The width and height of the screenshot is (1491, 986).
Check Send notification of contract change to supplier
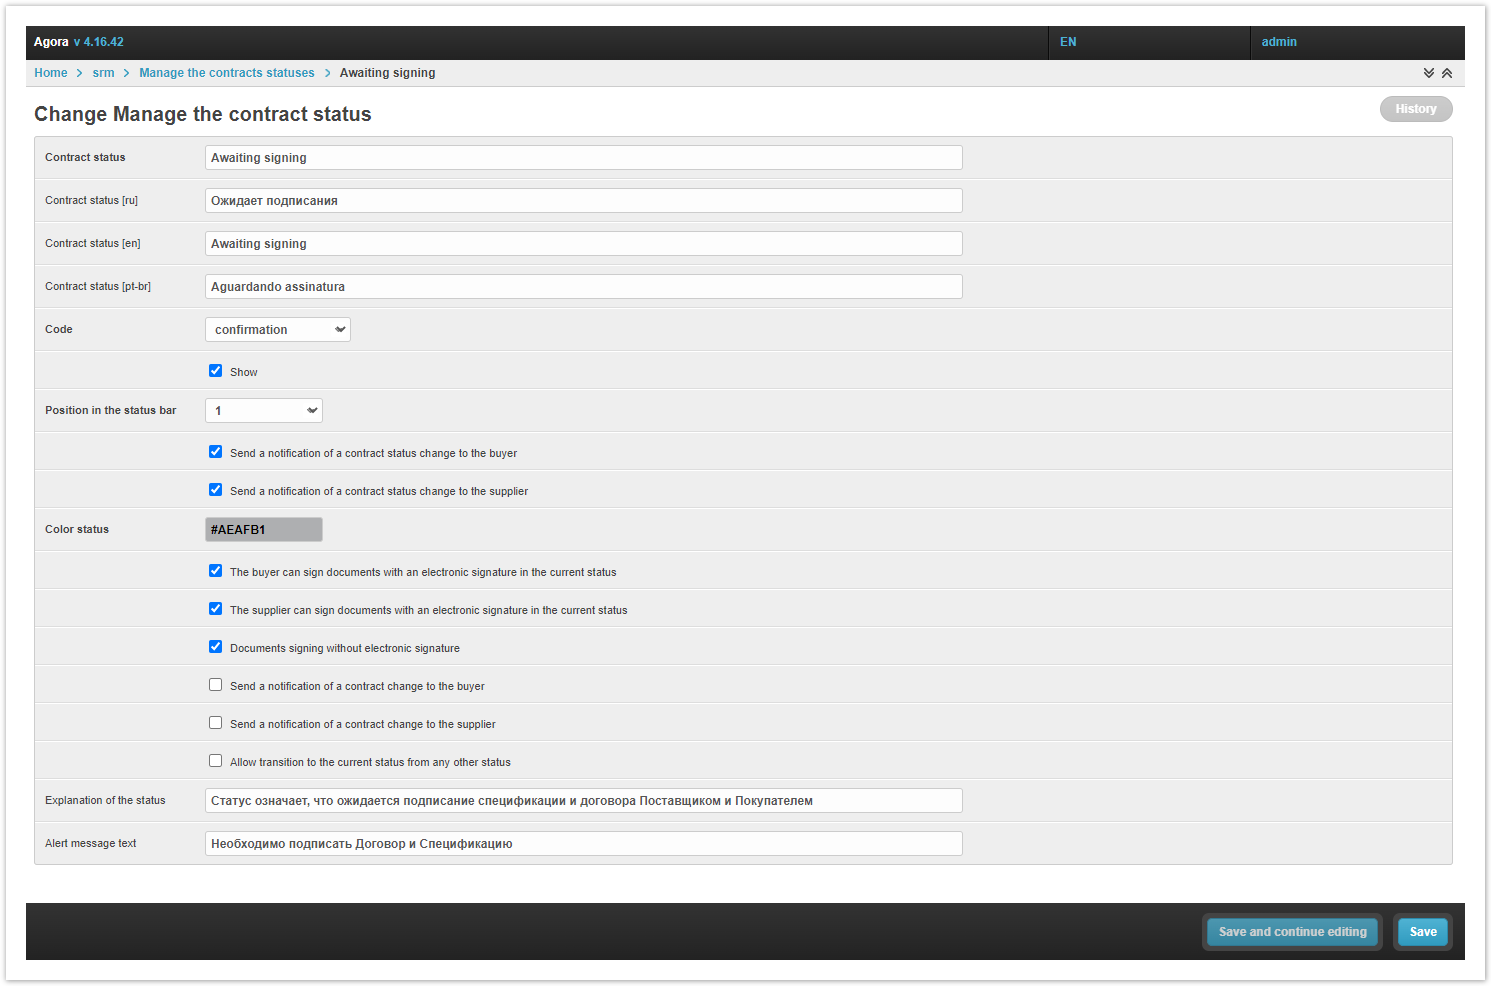[215, 723]
